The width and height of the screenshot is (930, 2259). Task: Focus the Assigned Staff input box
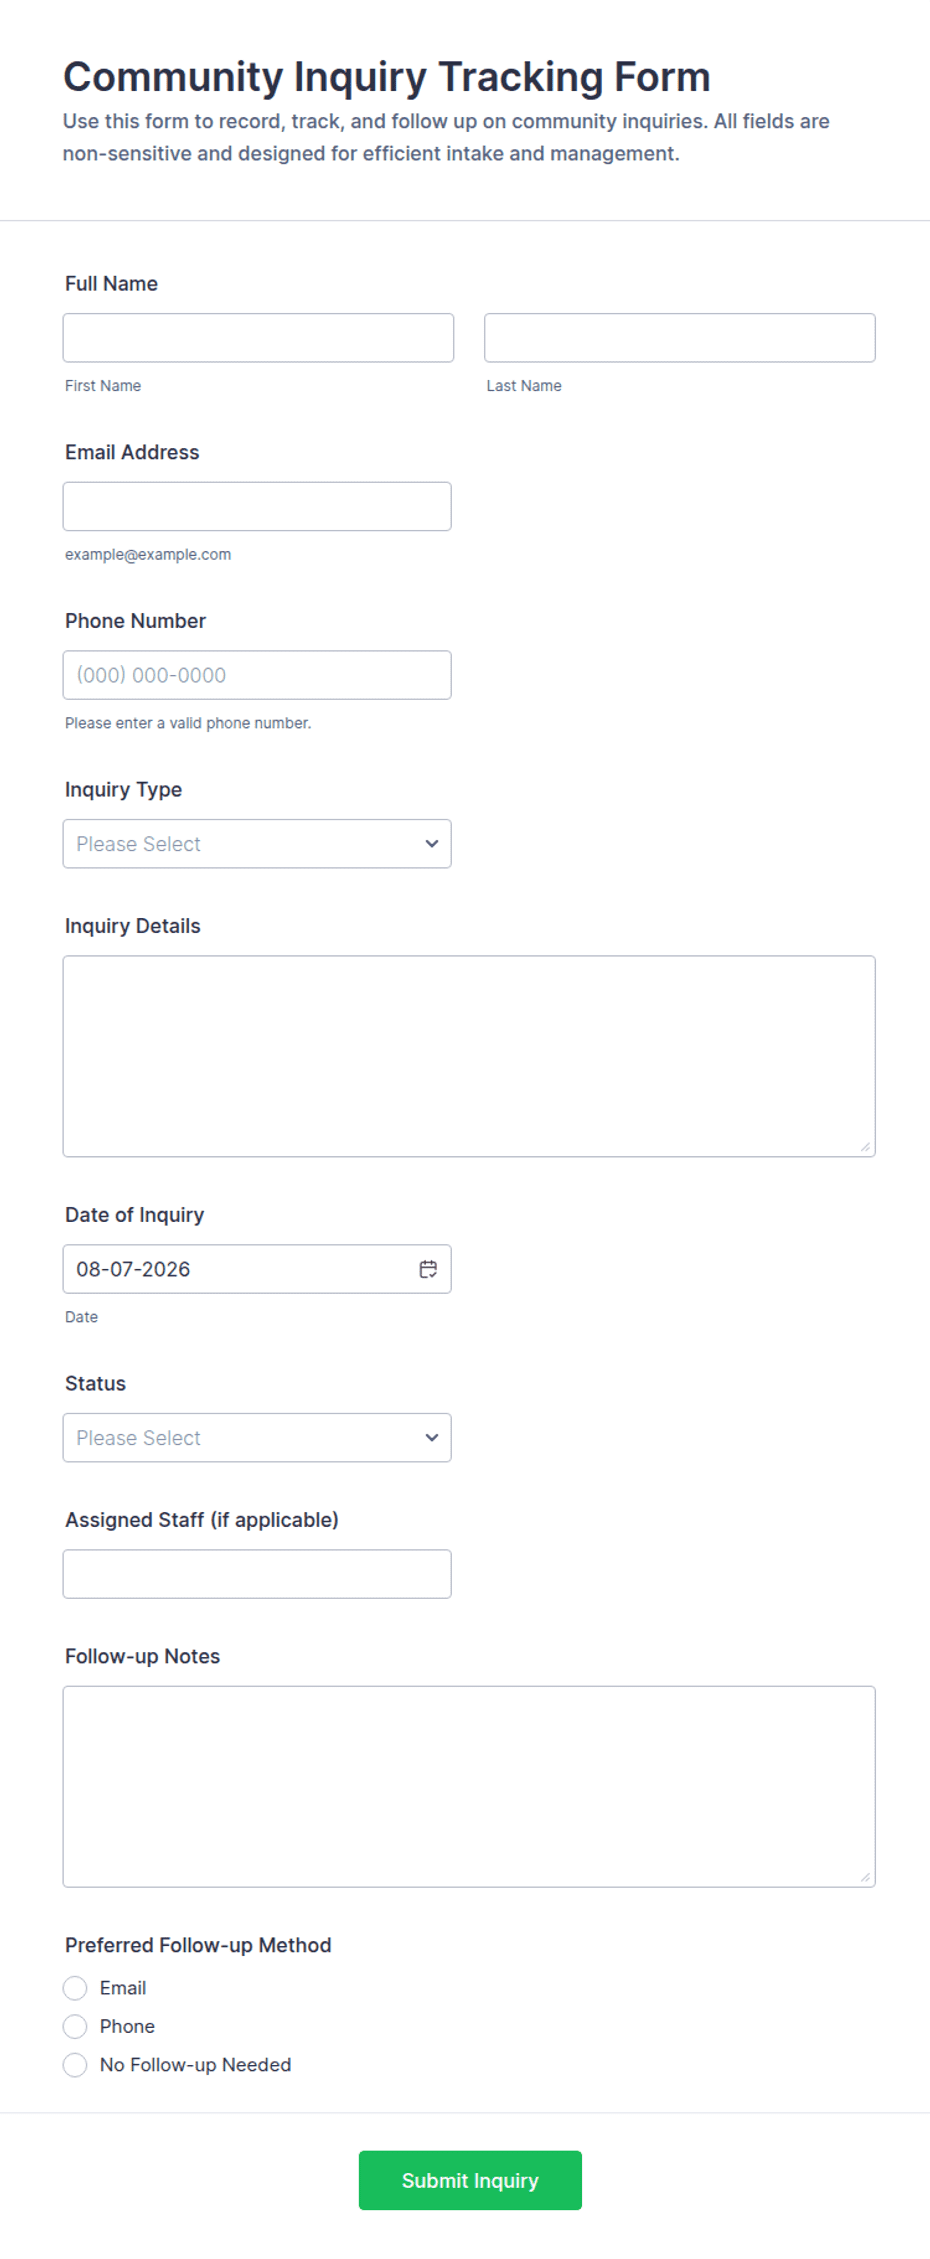[x=257, y=1574]
